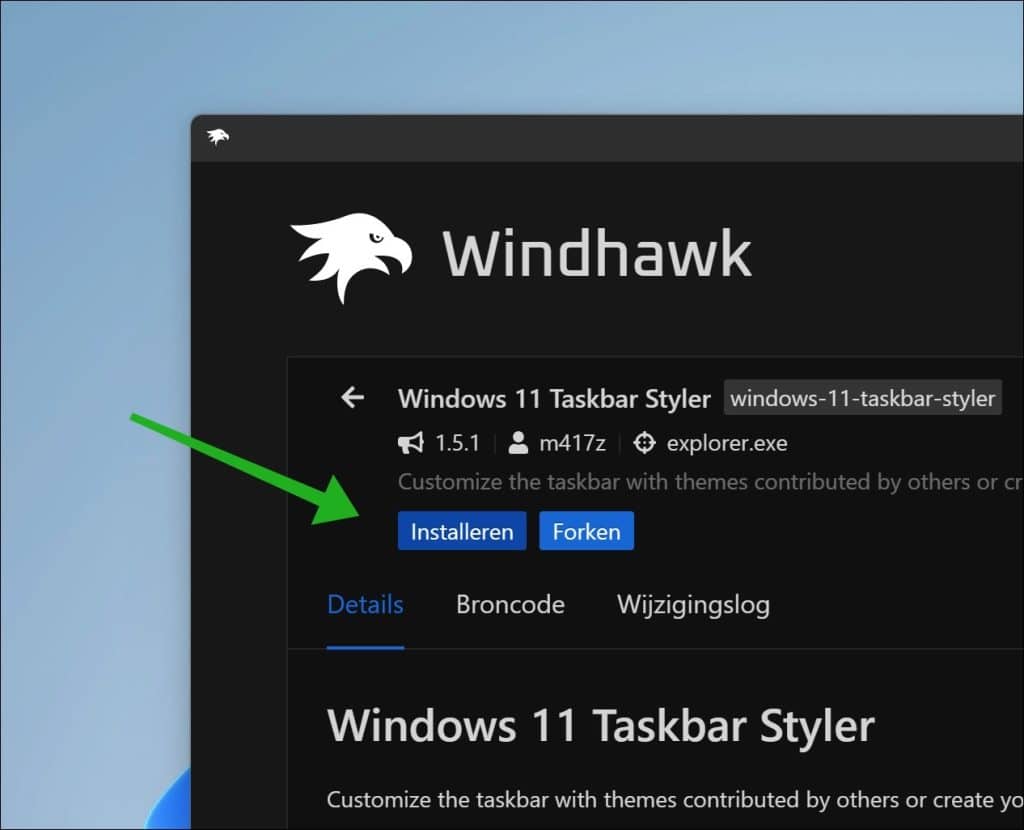Click the windows-11-taskbar-styler ID badge
This screenshot has width=1024, height=830.
[x=862, y=399]
